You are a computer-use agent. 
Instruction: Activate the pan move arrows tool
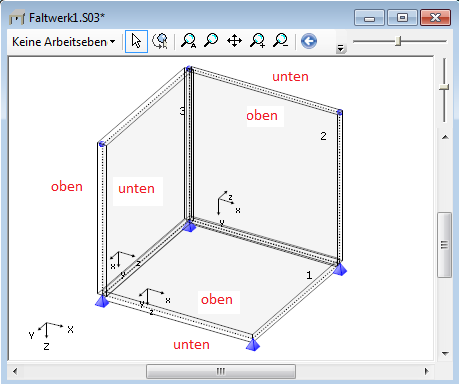pos(234,41)
